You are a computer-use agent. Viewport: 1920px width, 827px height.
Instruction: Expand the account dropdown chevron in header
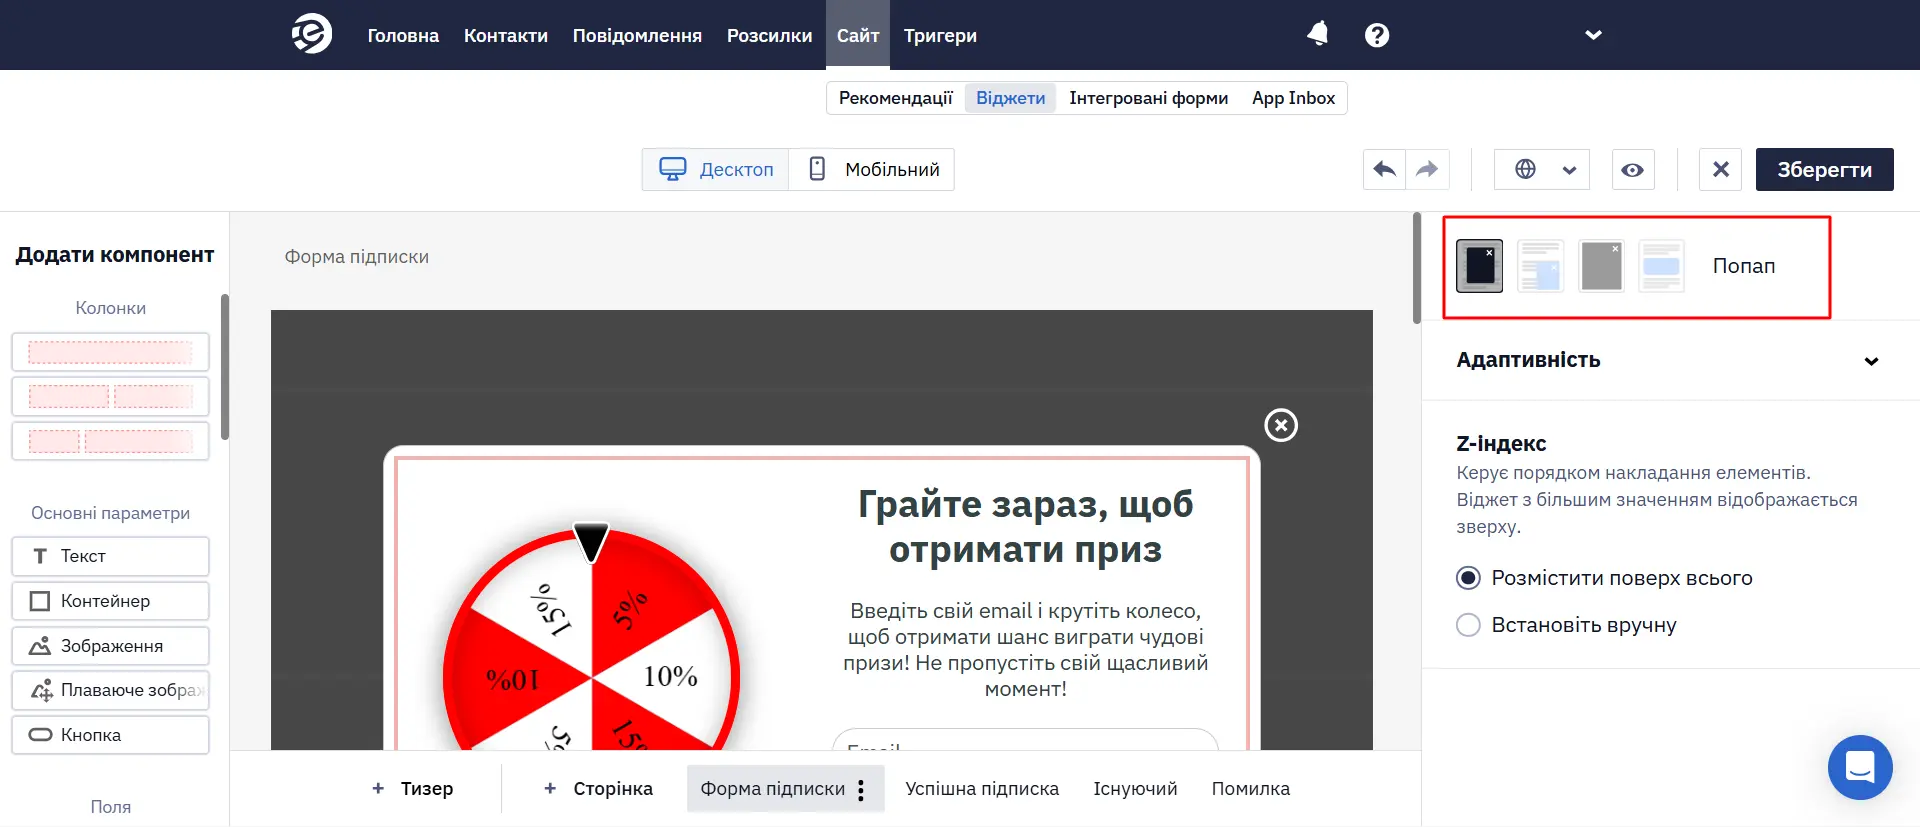pyautogui.click(x=1593, y=35)
